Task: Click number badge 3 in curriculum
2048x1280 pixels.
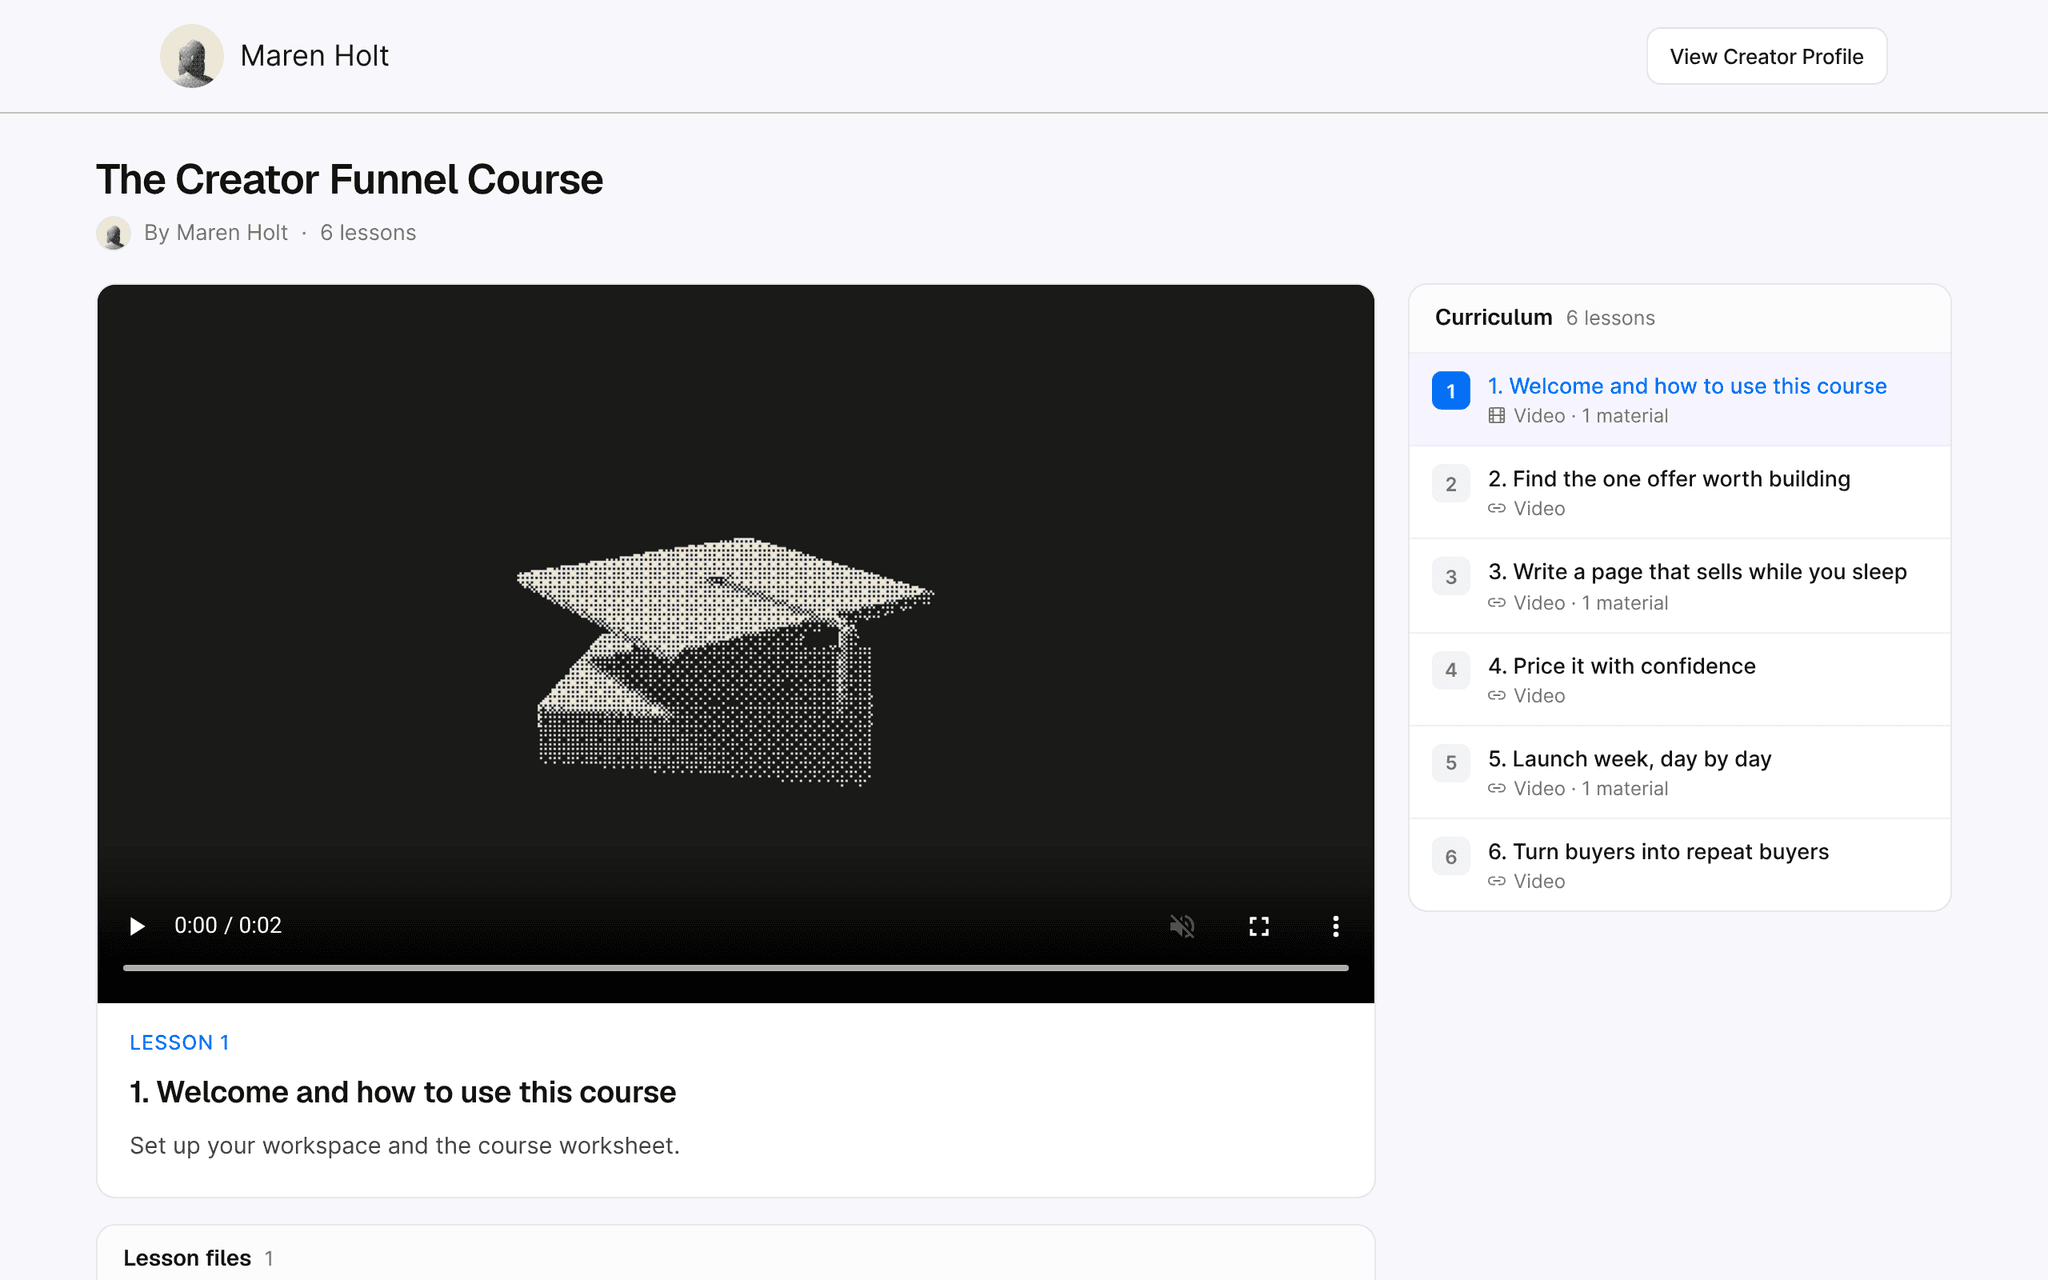Action: (x=1451, y=577)
